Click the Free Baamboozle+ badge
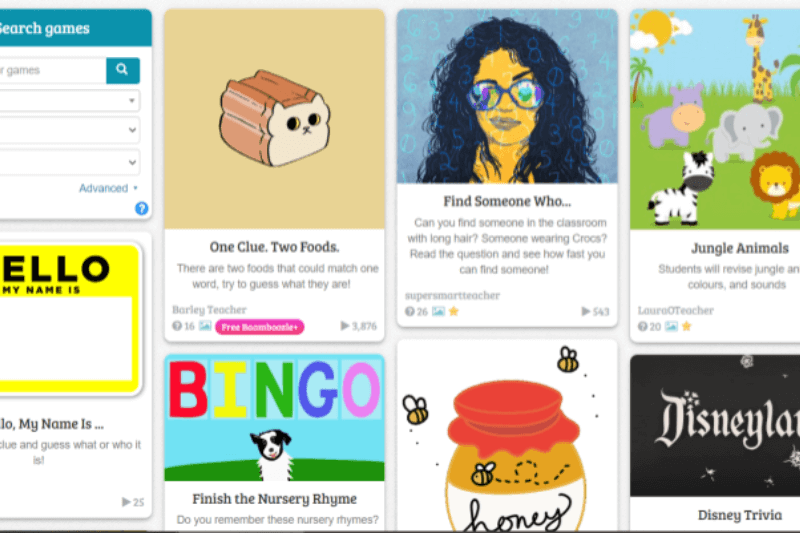Screen dimensions: 800x533 260,327
